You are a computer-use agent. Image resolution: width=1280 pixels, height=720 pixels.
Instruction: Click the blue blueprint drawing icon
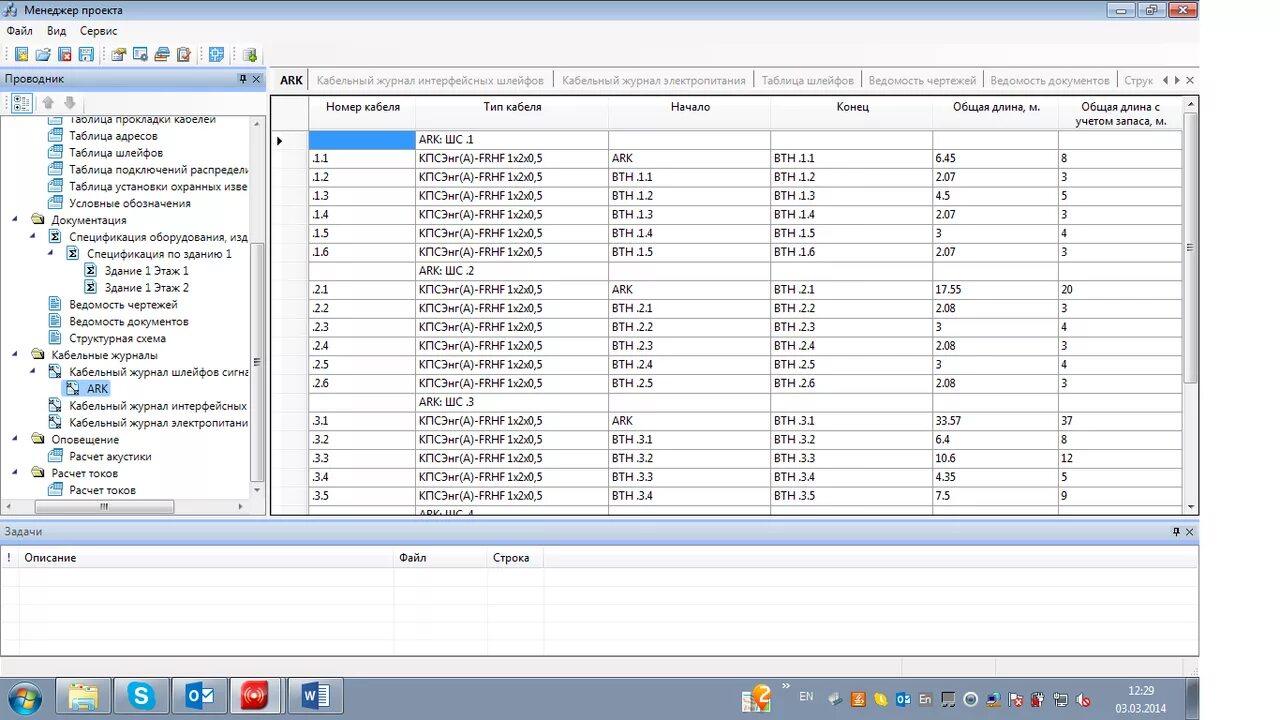216,55
